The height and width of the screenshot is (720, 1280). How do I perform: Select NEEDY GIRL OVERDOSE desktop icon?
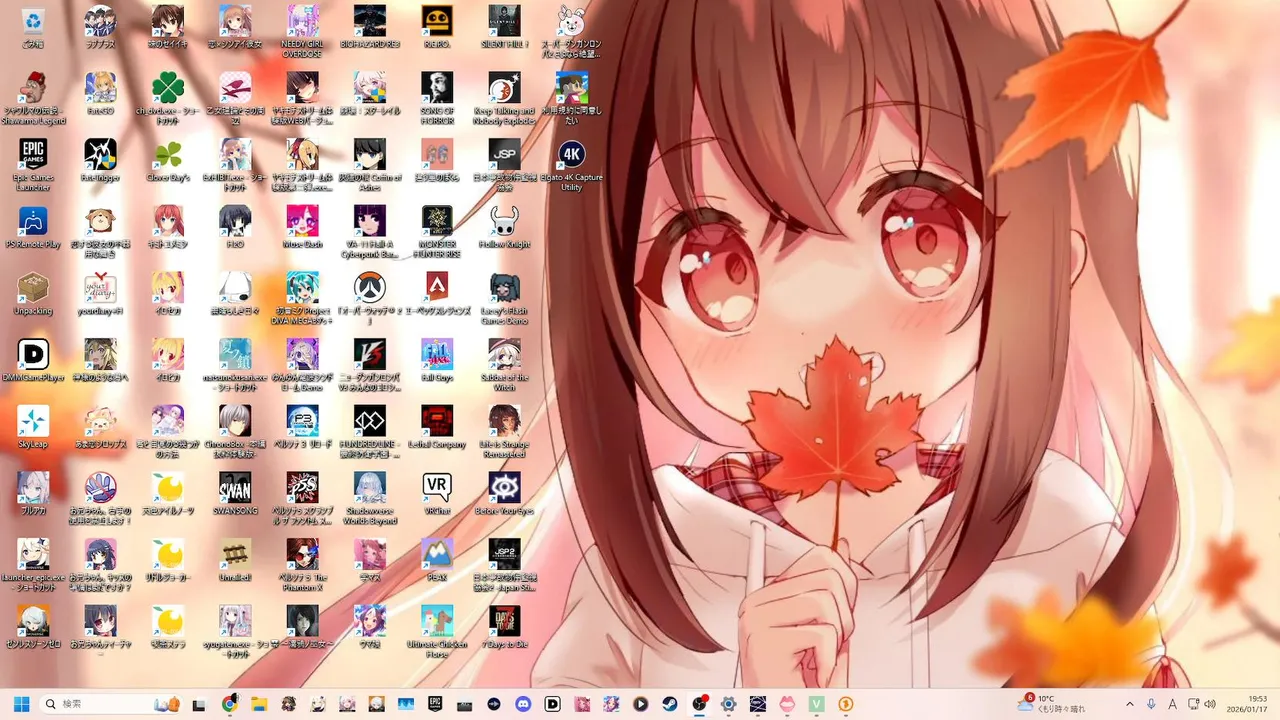pos(302,32)
